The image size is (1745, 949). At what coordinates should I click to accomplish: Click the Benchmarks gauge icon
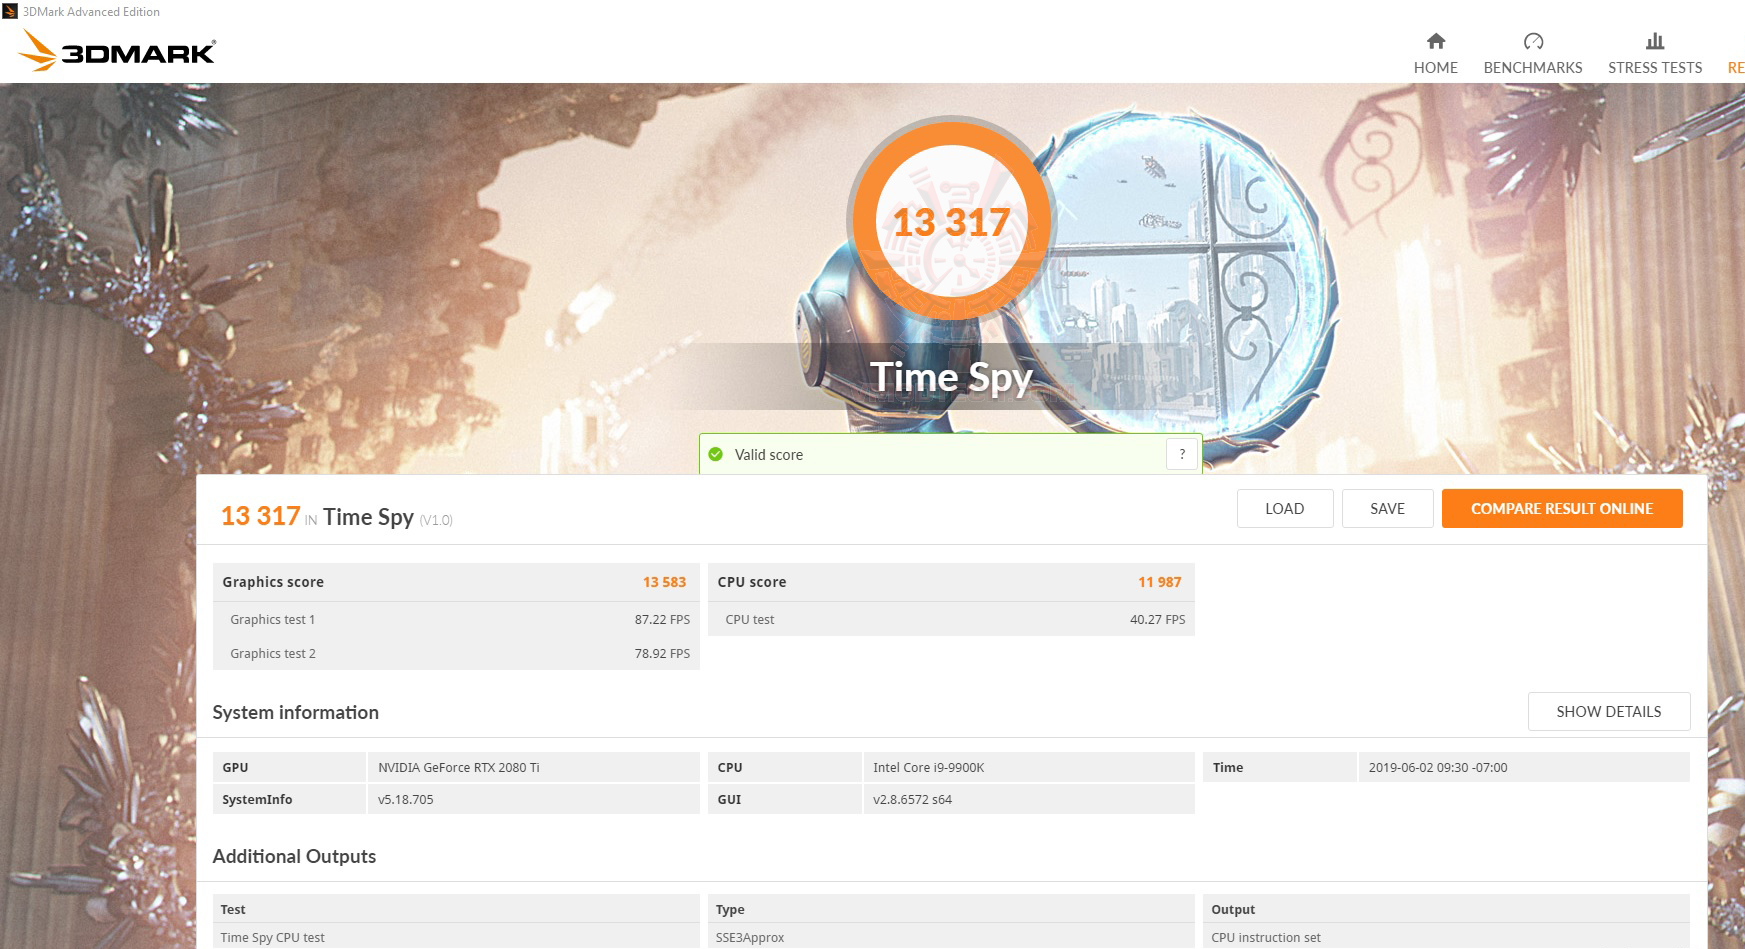(1533, 41)
